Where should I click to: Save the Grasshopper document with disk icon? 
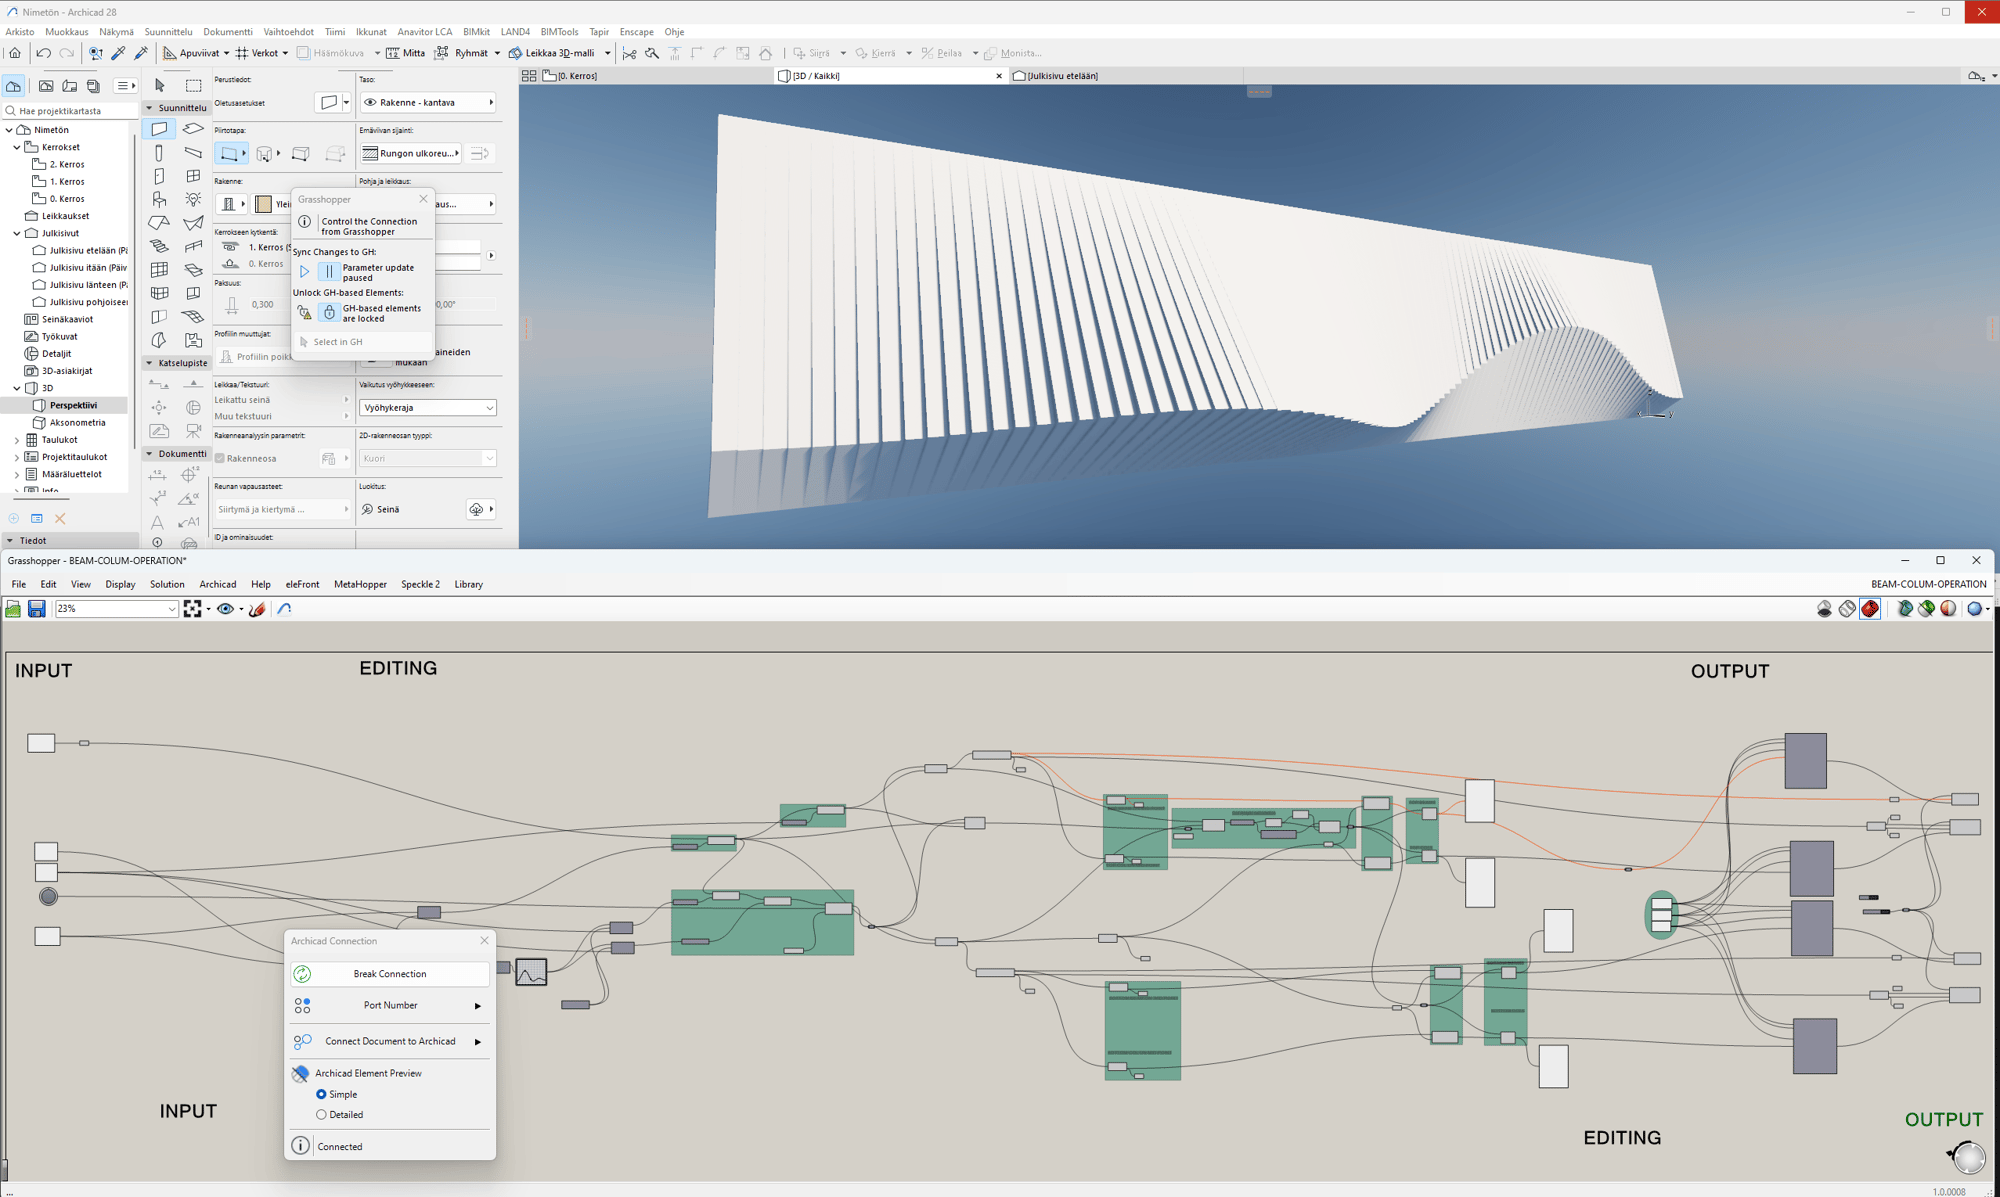pyautogui.click(x=37, y=609)
